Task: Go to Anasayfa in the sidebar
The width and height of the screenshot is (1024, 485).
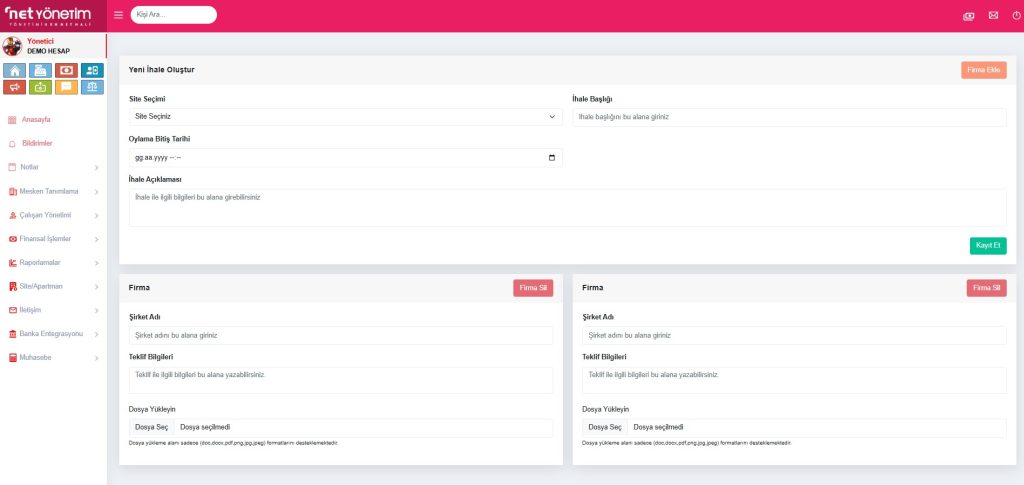Action: 36,120
